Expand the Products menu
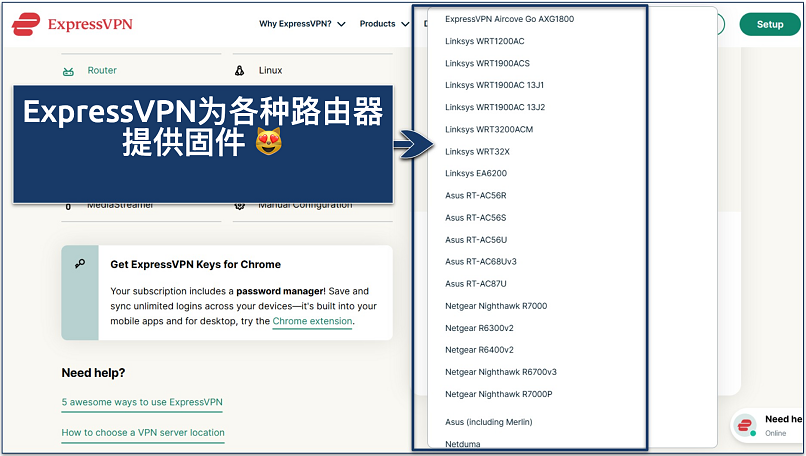Viewport: 806px width, 456px height. pos(383,24)
